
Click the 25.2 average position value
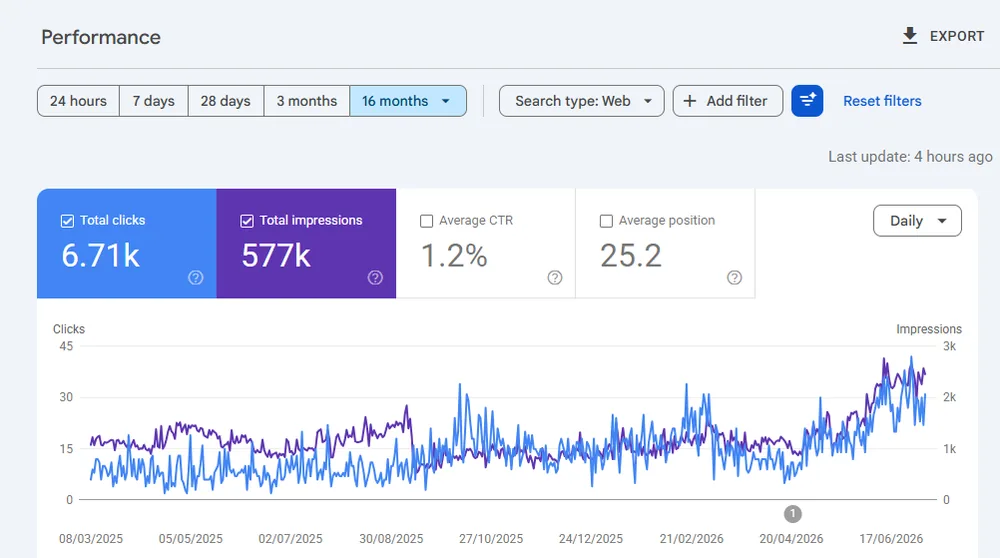tap(631, 256)
